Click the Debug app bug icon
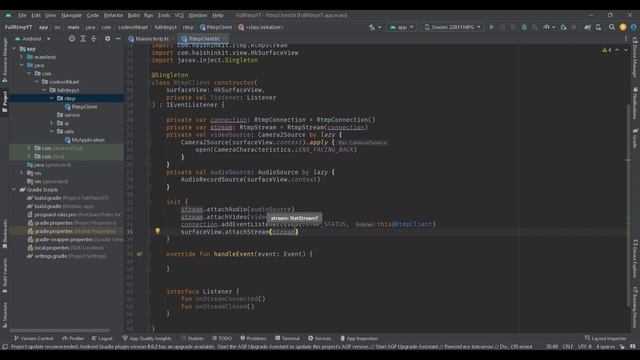Viewport: 640px width, 360px height. 524,27
